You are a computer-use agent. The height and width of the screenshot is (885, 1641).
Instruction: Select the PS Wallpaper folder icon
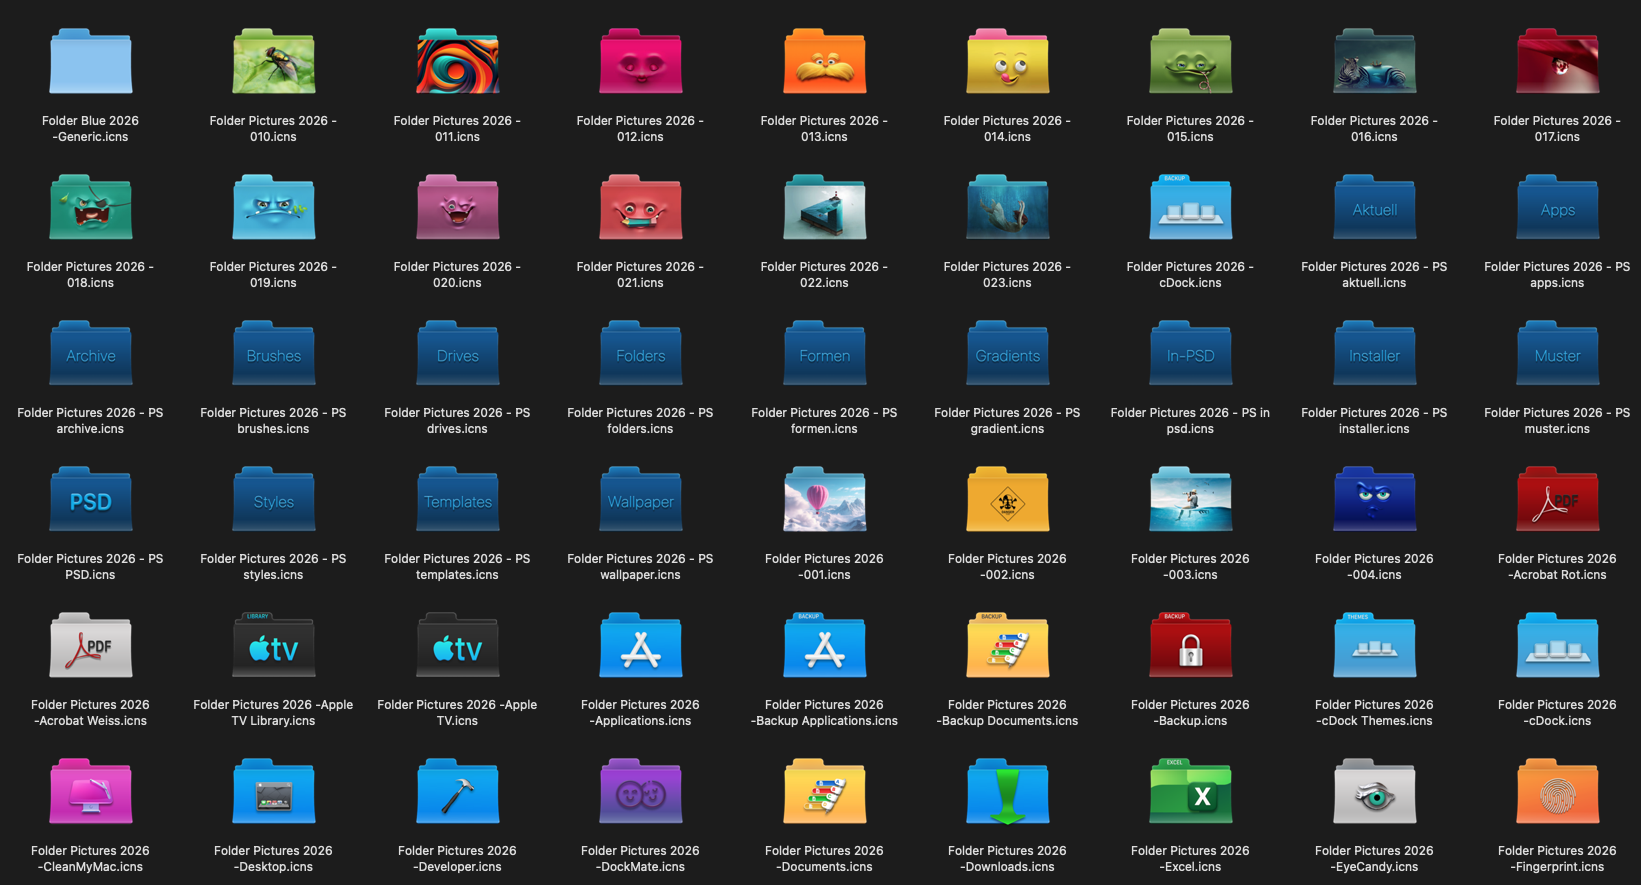pyautogui.click(x=641, y=500)
